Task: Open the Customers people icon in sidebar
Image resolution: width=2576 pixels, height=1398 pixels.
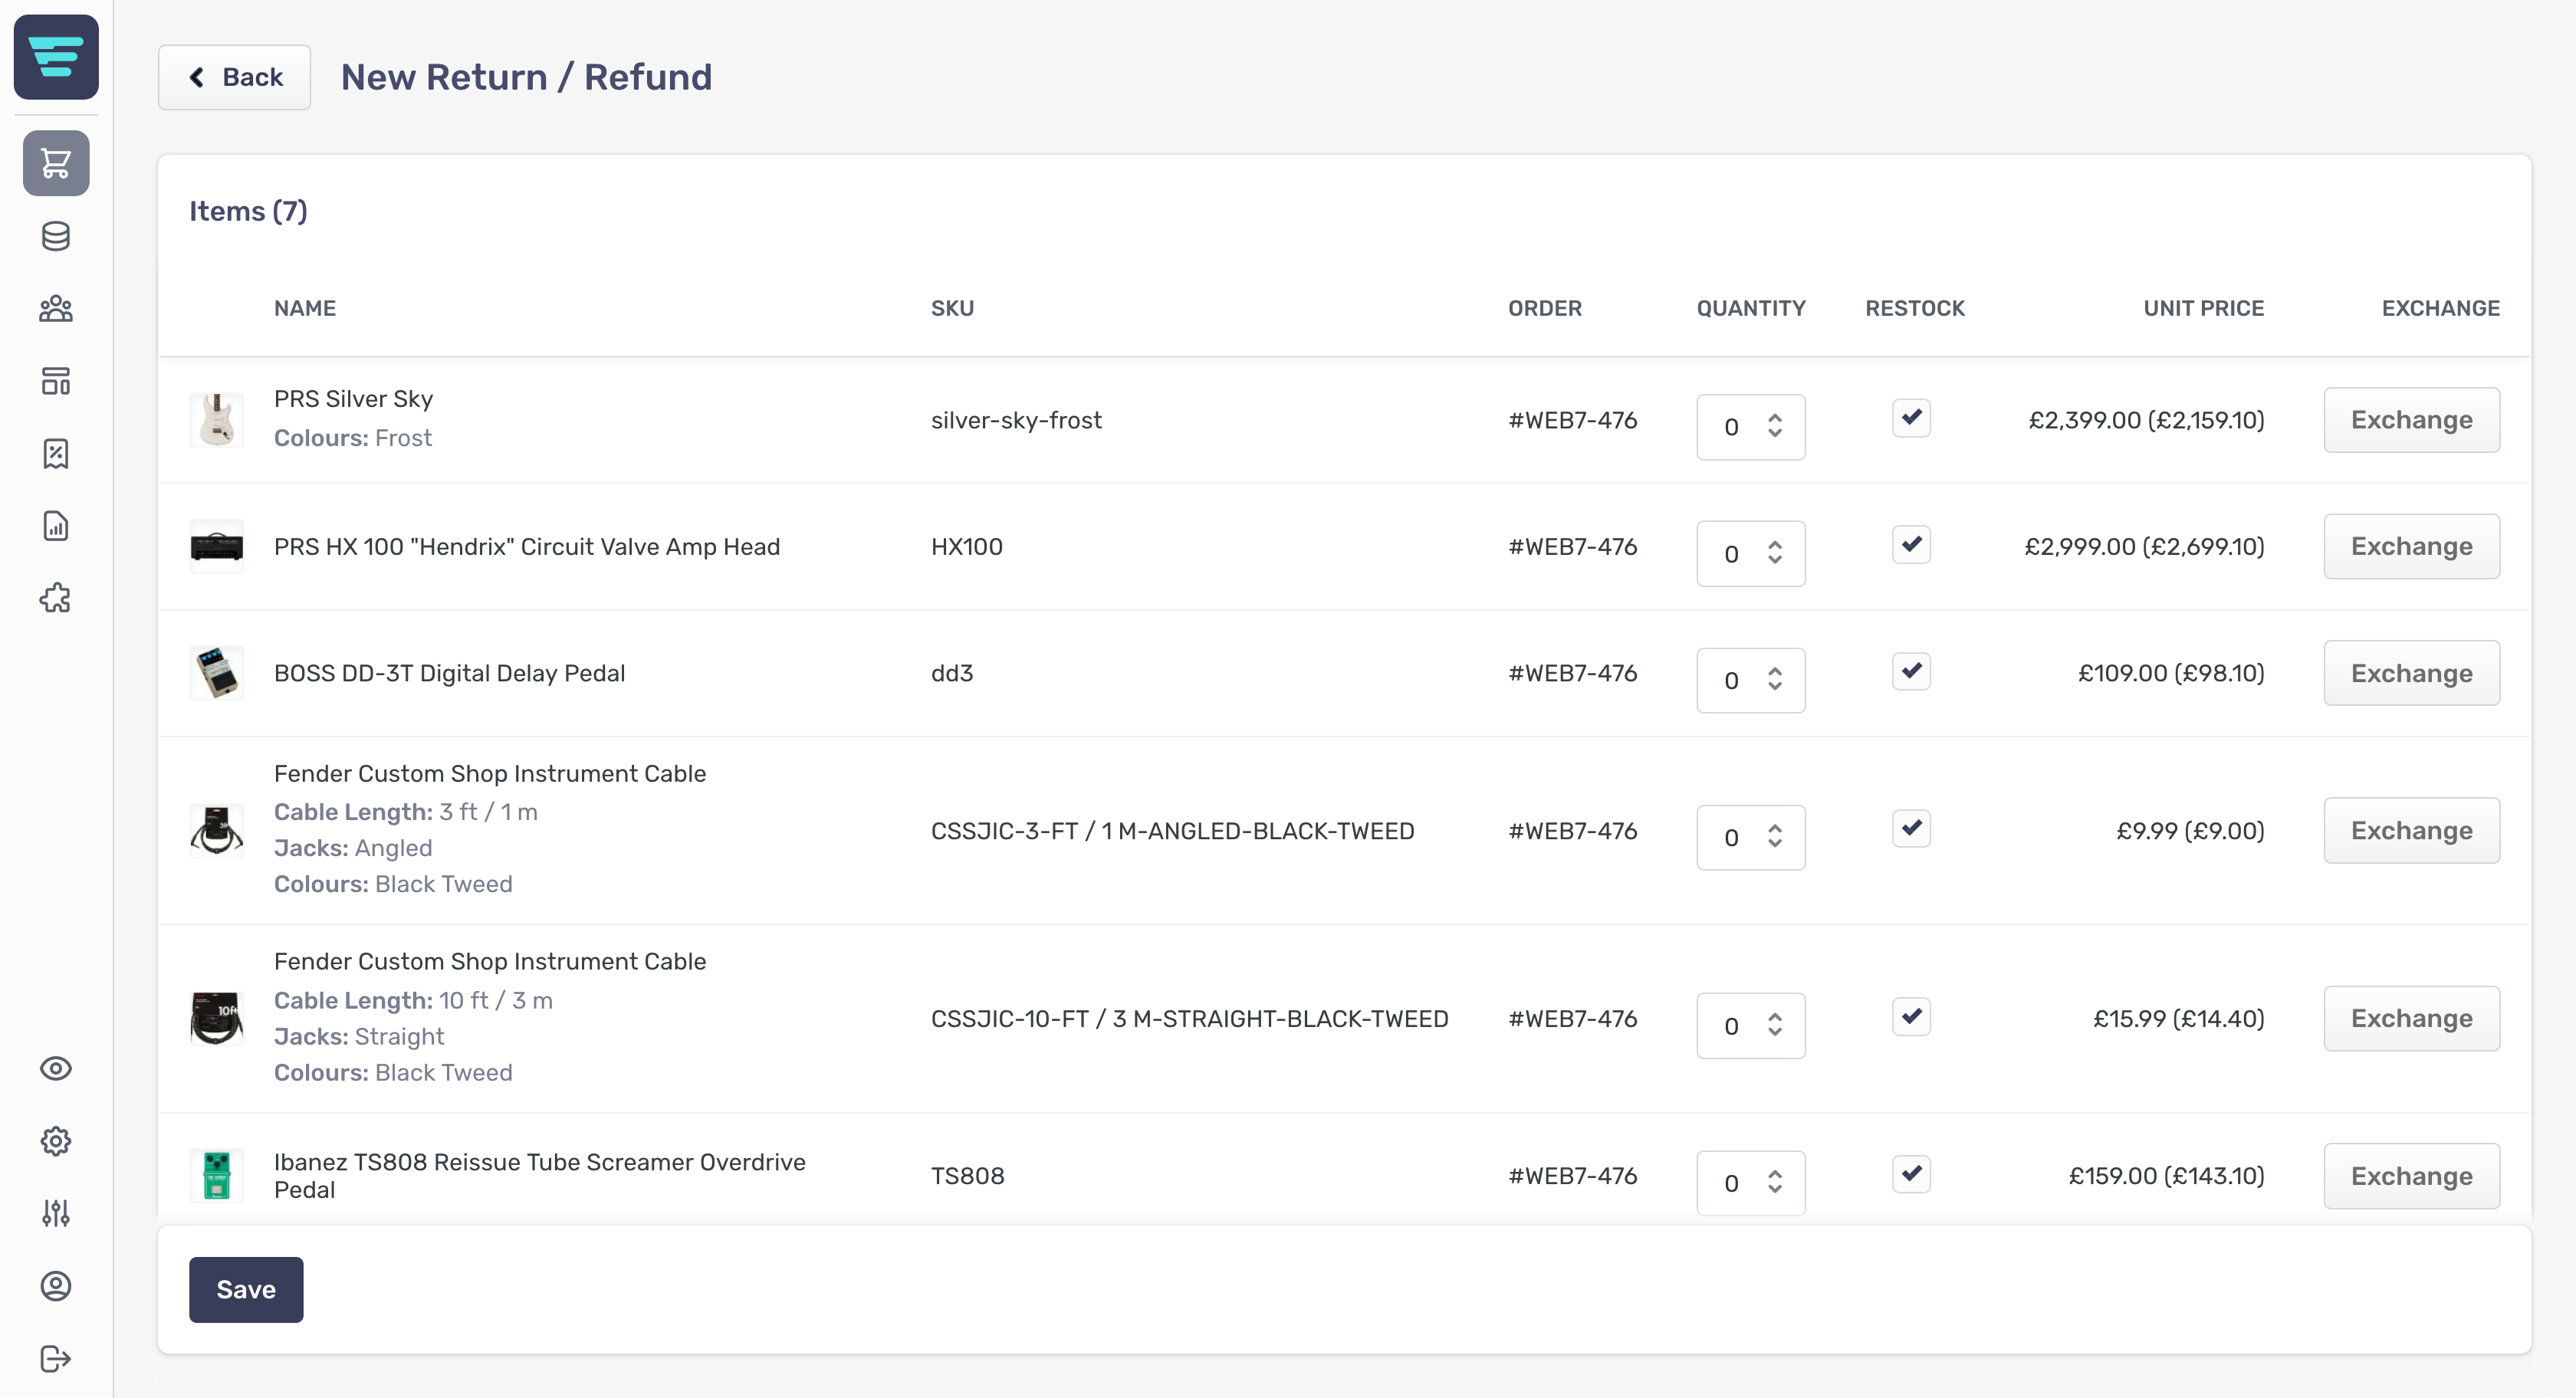Action: 56,309
